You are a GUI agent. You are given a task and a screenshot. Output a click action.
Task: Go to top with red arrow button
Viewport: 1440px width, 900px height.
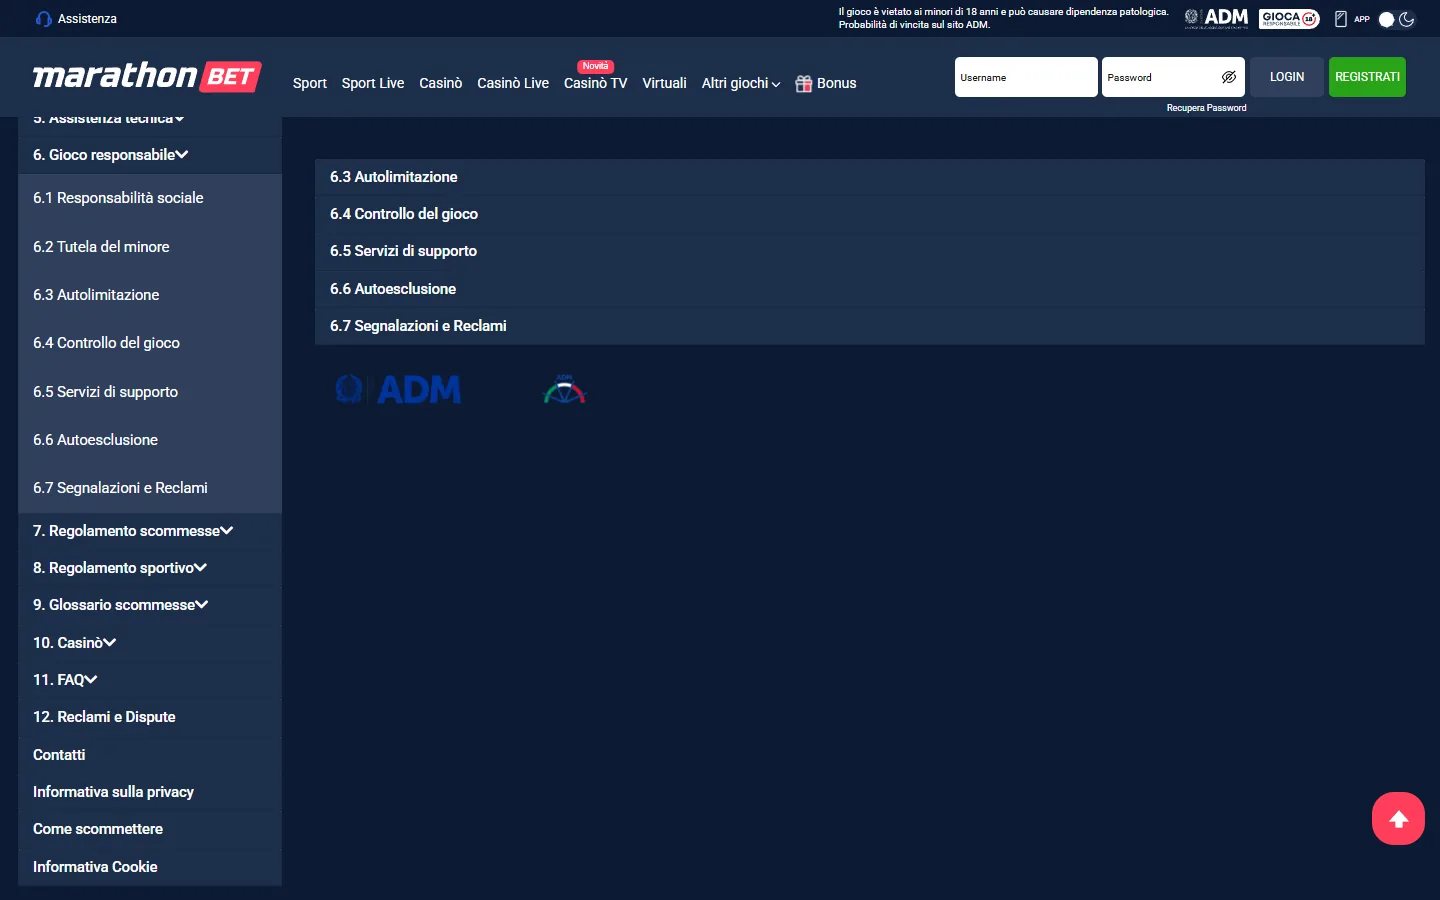click(1398, 818)
